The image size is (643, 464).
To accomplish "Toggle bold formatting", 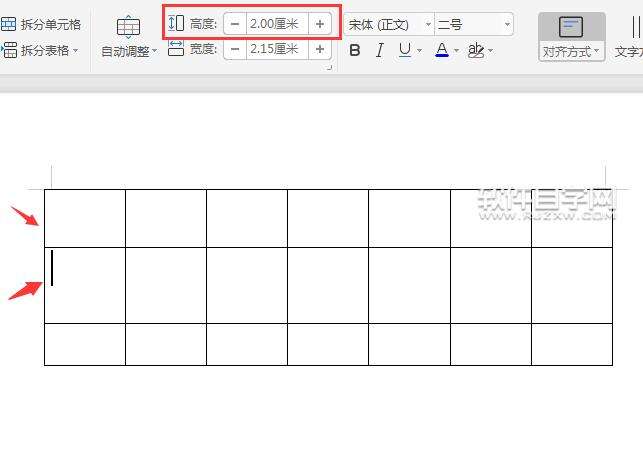I will pos(355,50).
